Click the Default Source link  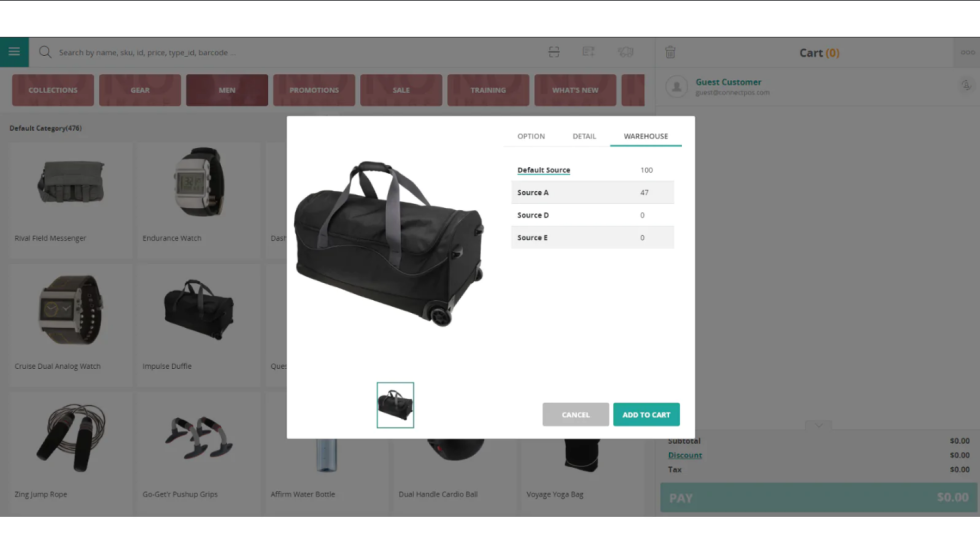click(543, 170)
